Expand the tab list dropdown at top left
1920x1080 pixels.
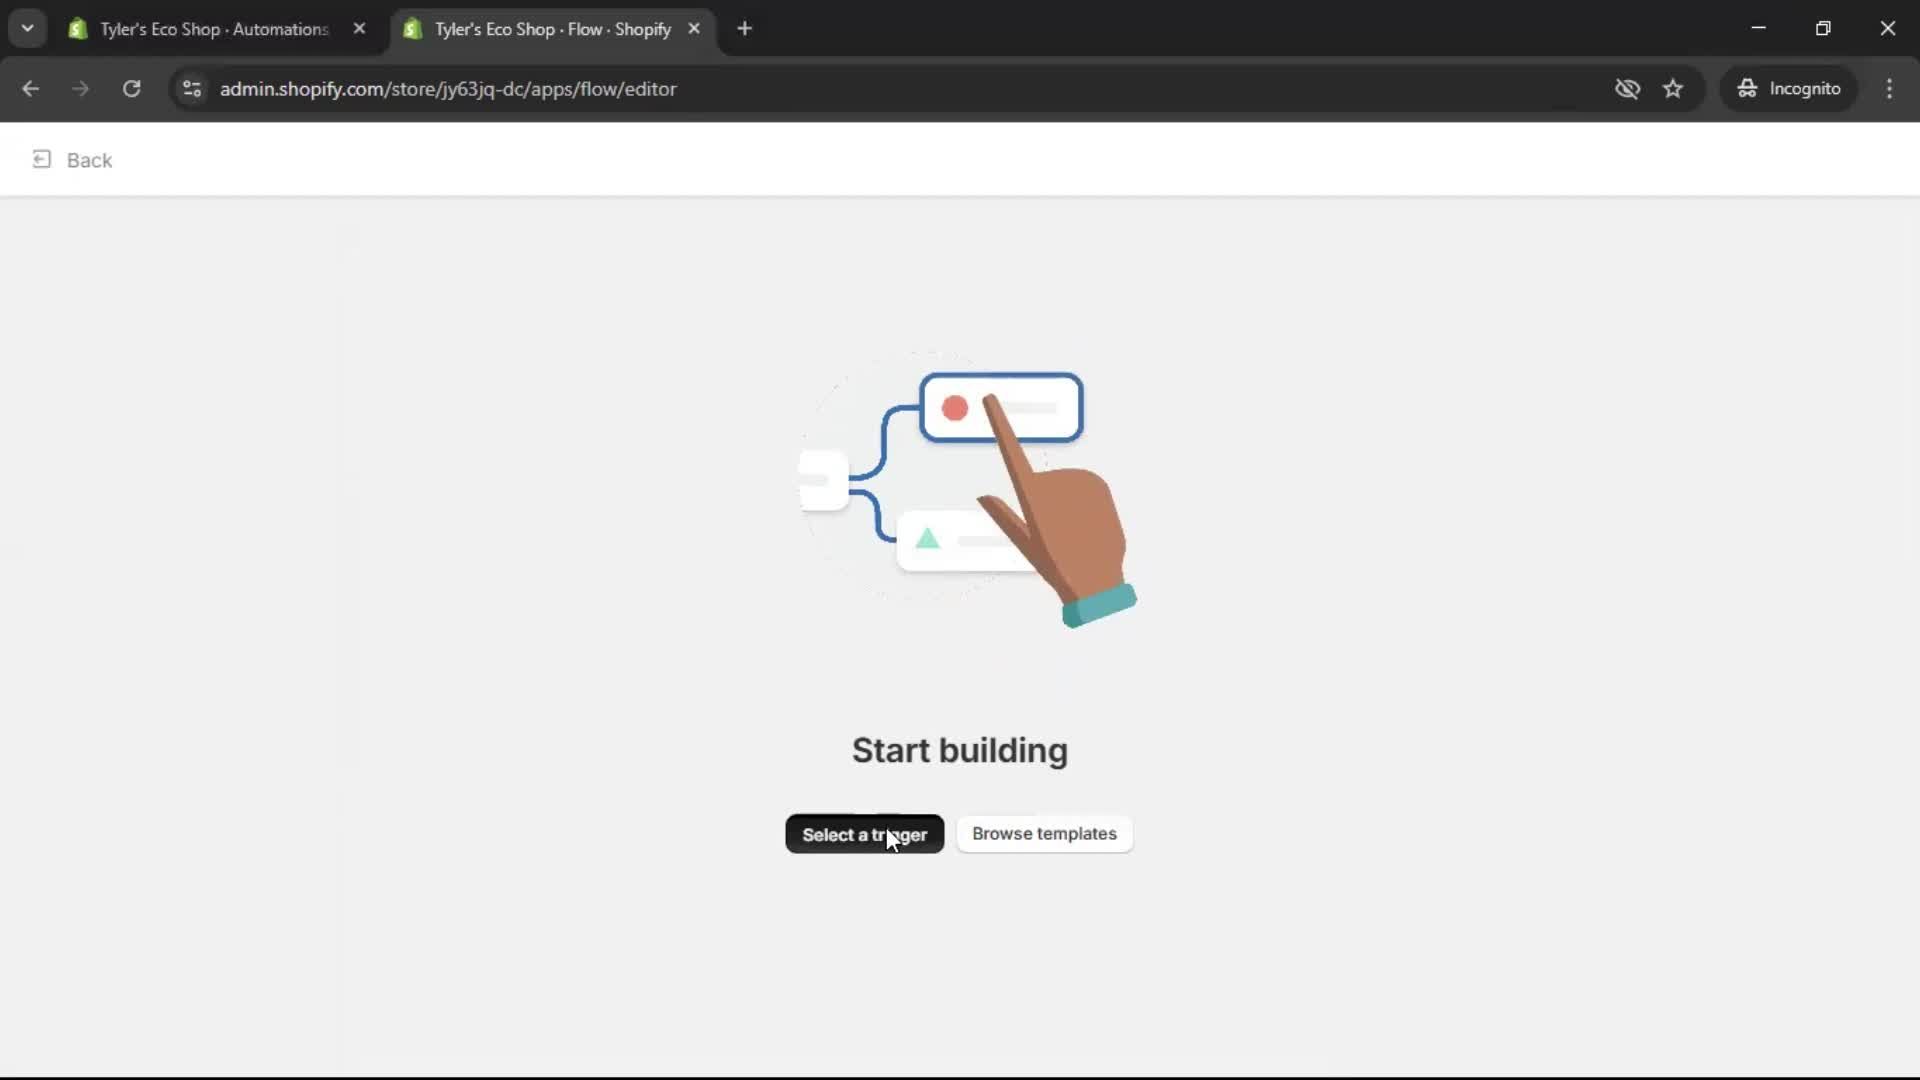[x=27, y=28]
